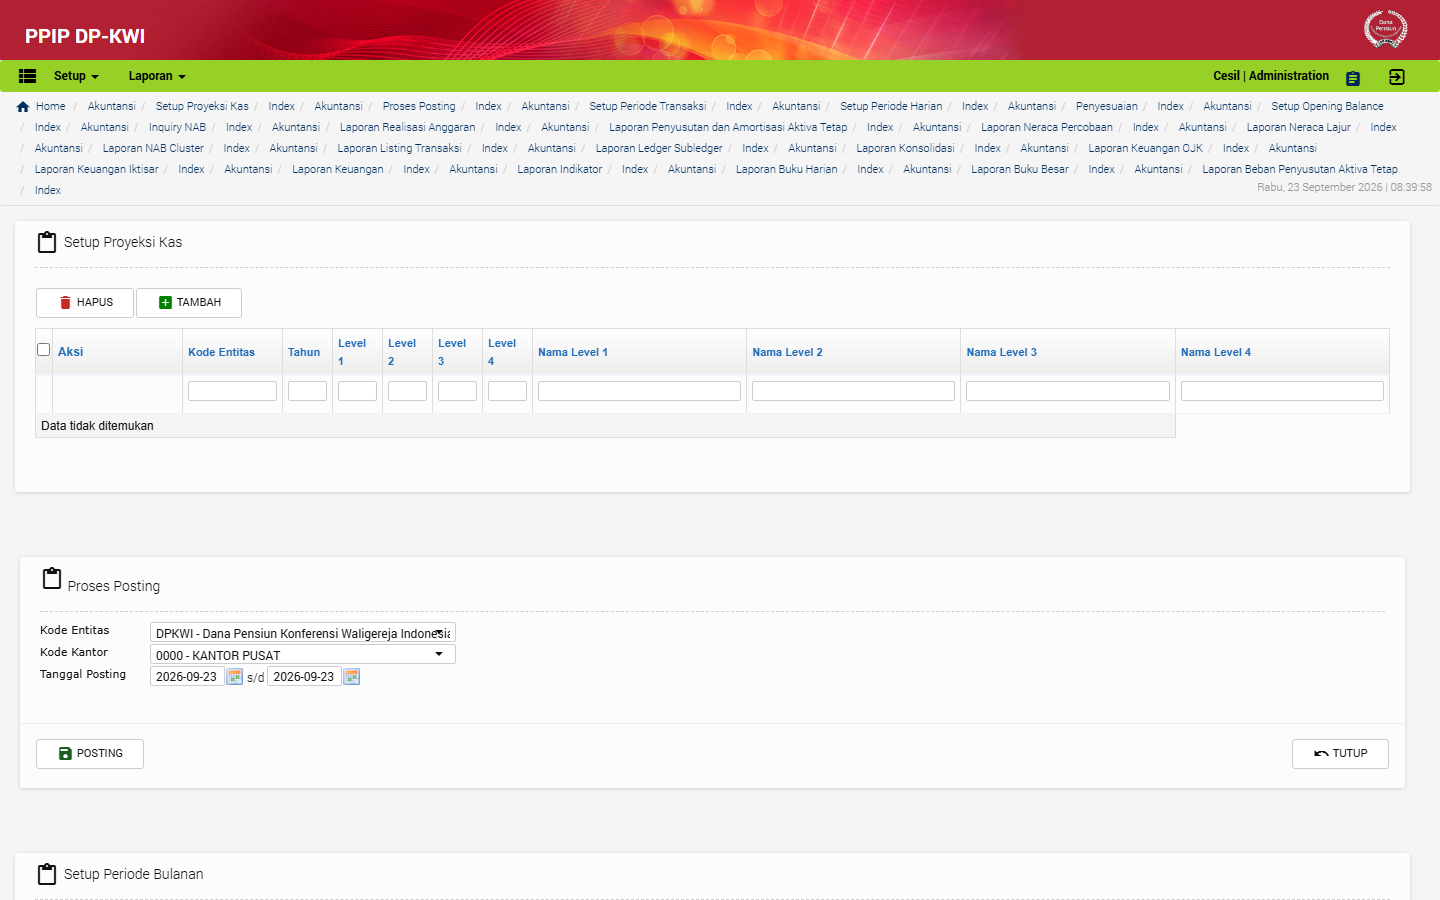This screenshot has height=900, width=1440.
Task: Open the sidebar list menu icon
Action: tap(28, 76)
